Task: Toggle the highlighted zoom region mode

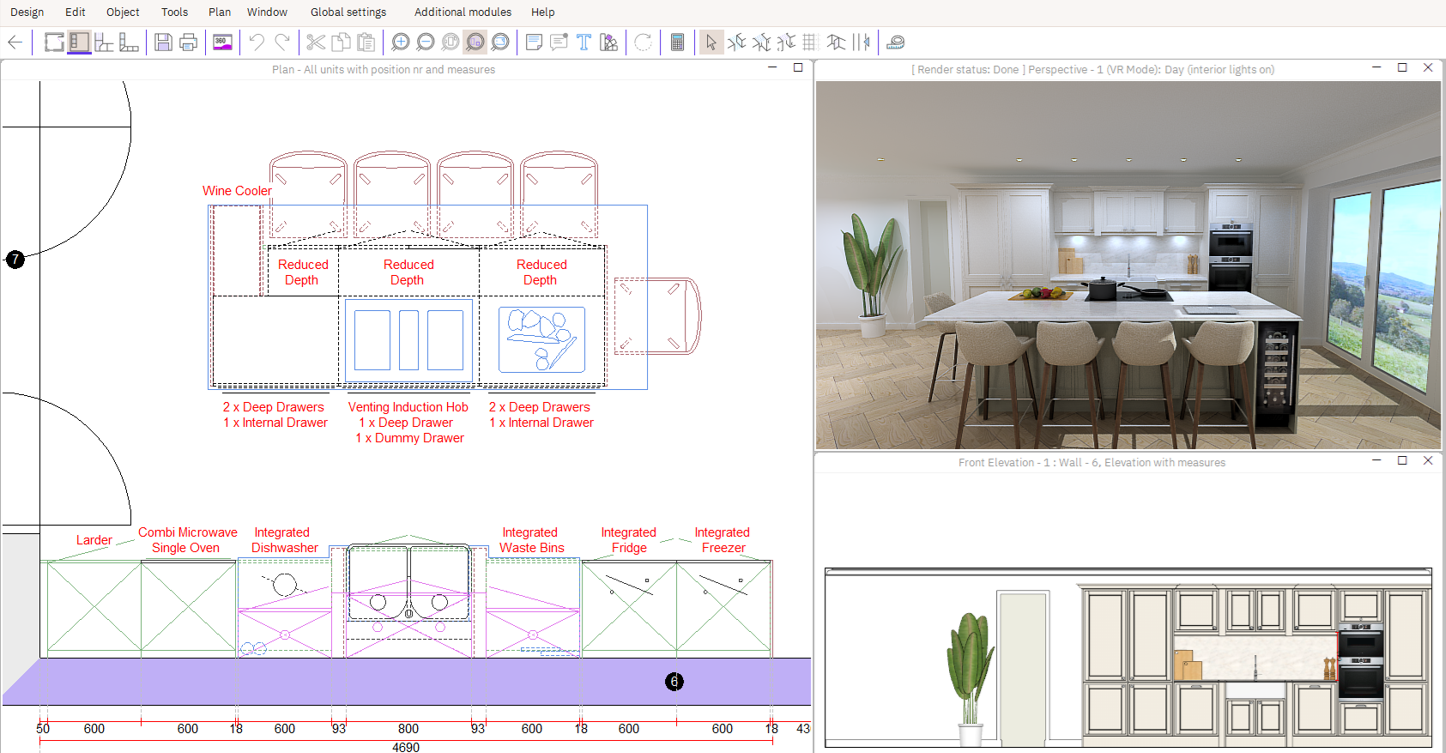Action: coord(475,42)
